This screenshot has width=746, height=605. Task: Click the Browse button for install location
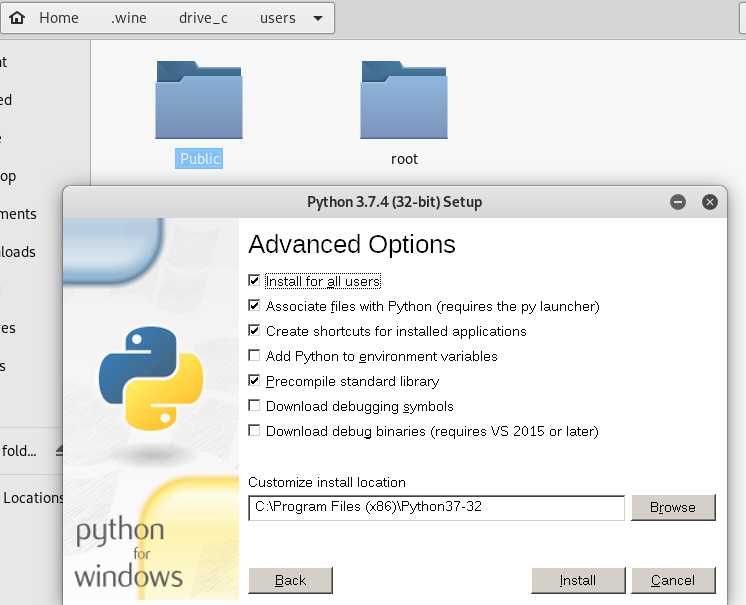coord(673,507)
